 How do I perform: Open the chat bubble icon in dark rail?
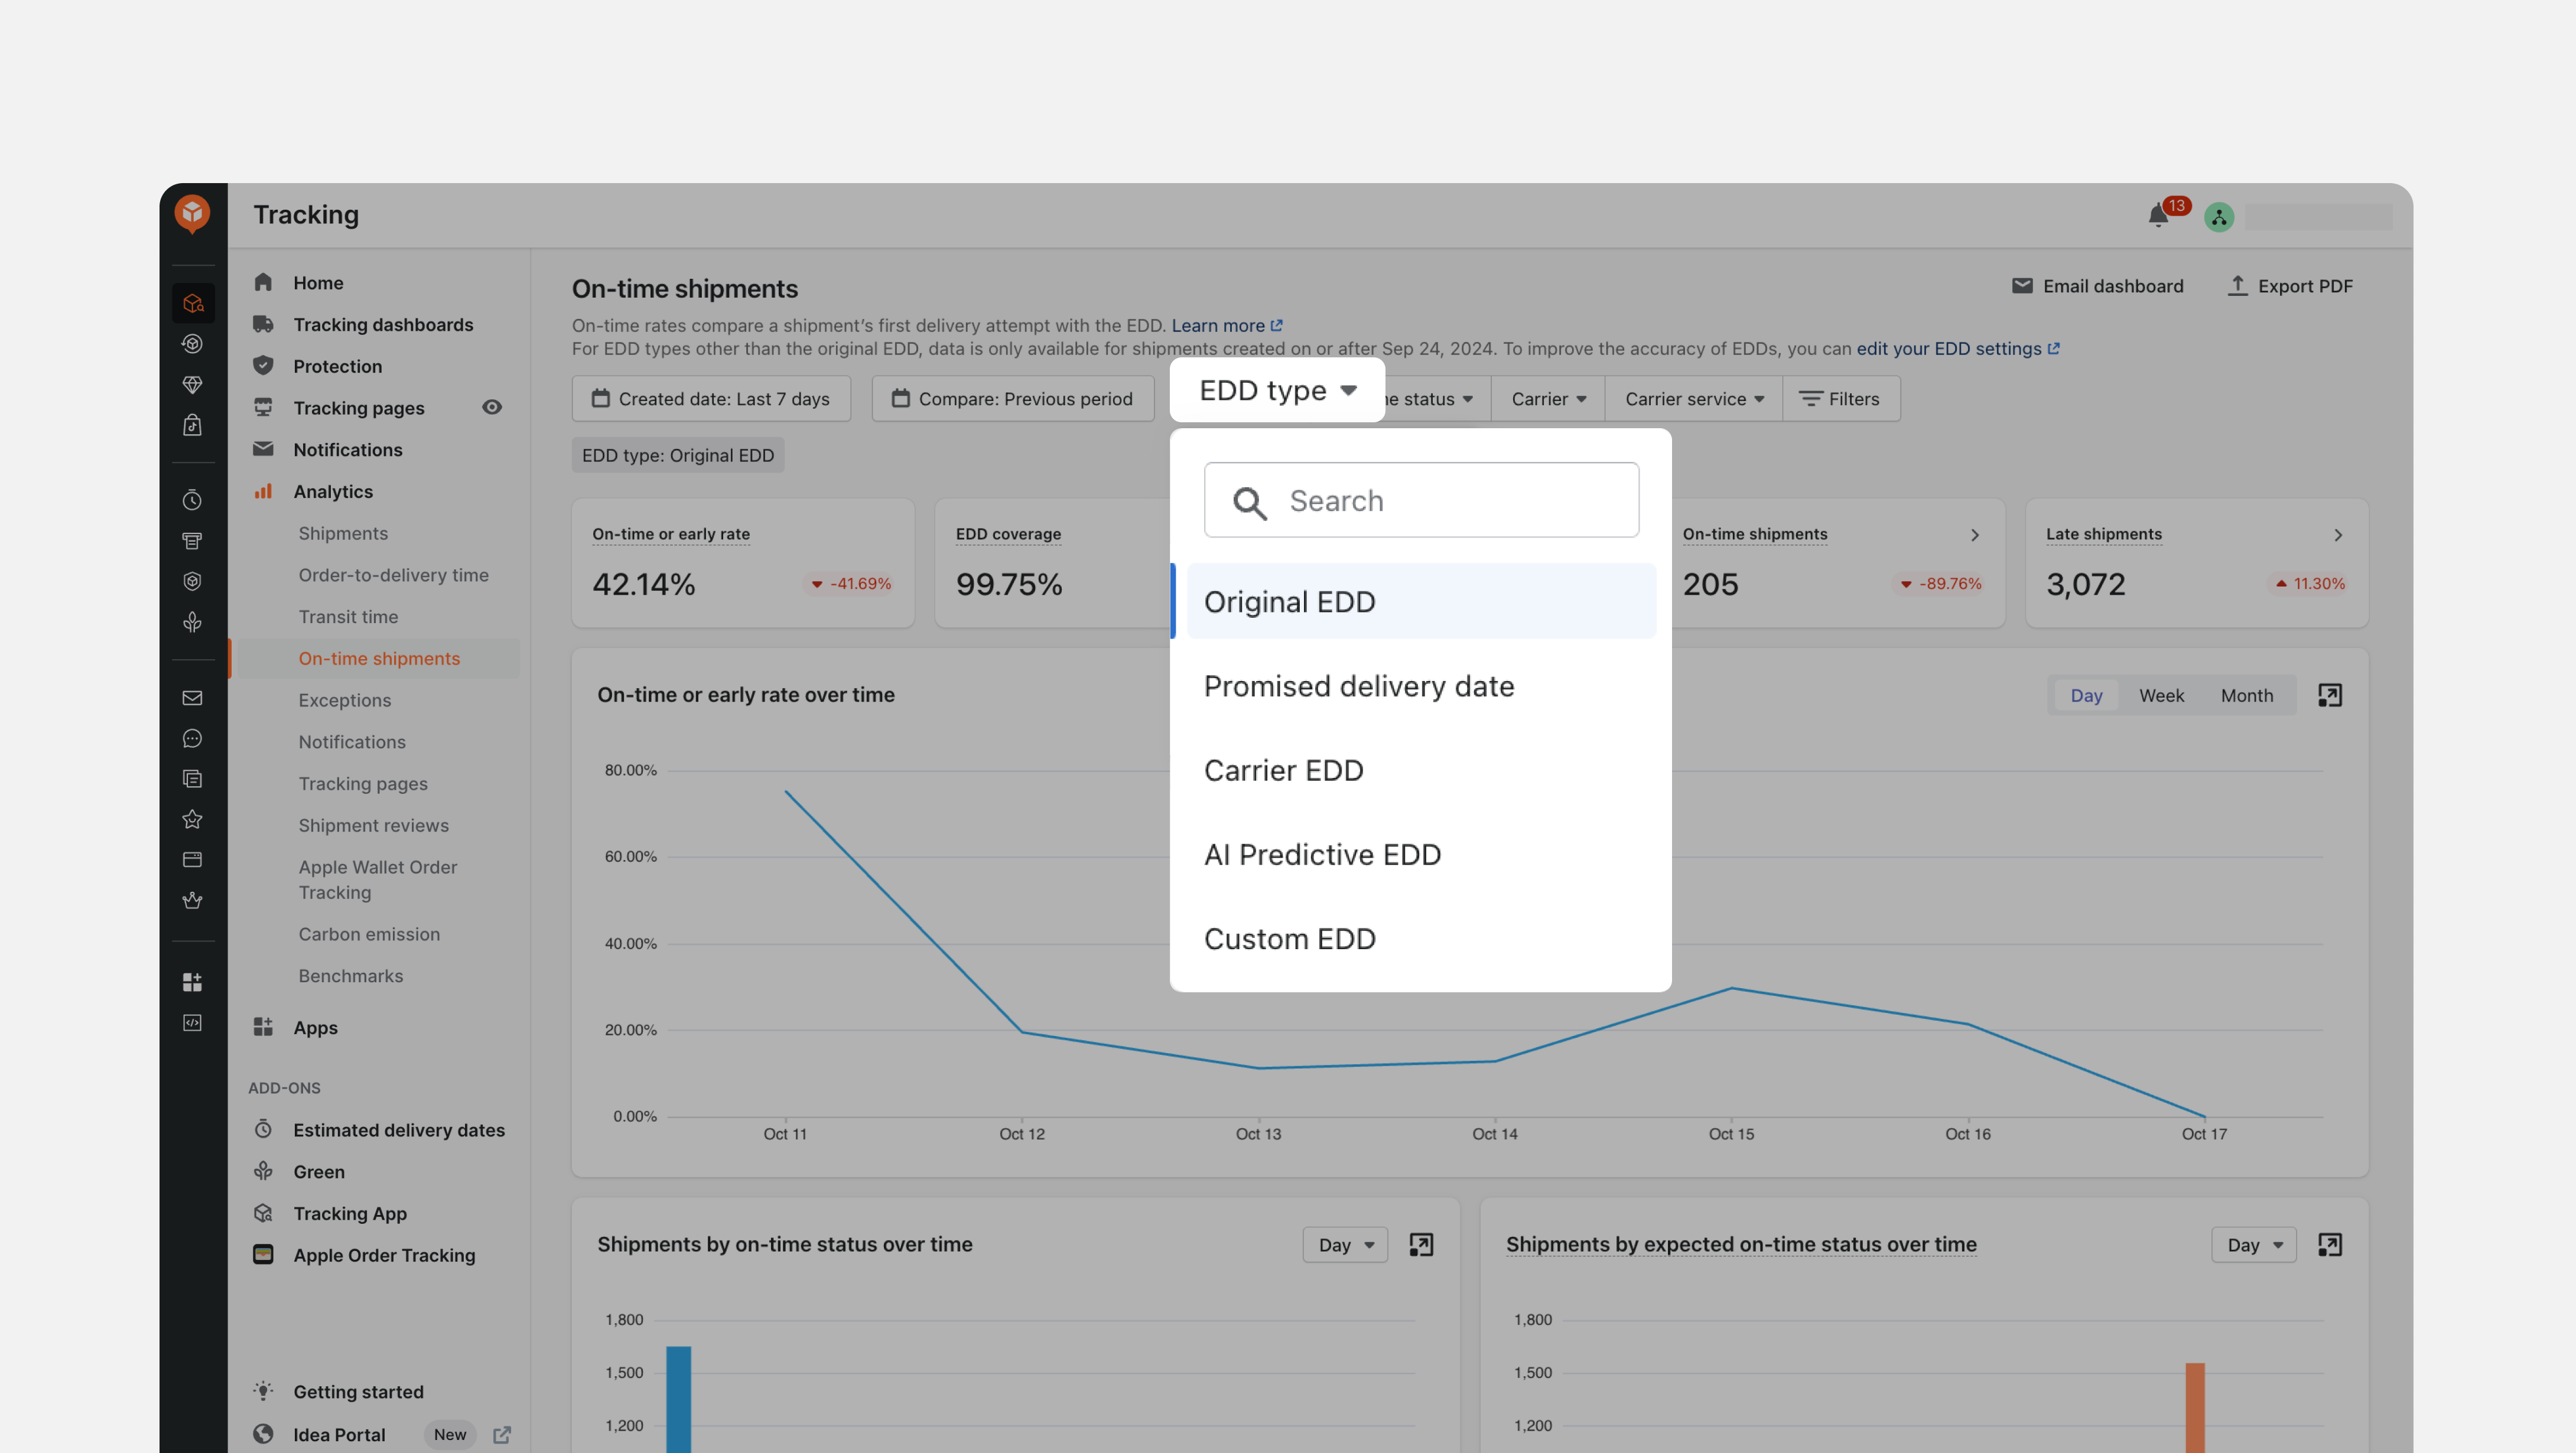click(193, 739)
